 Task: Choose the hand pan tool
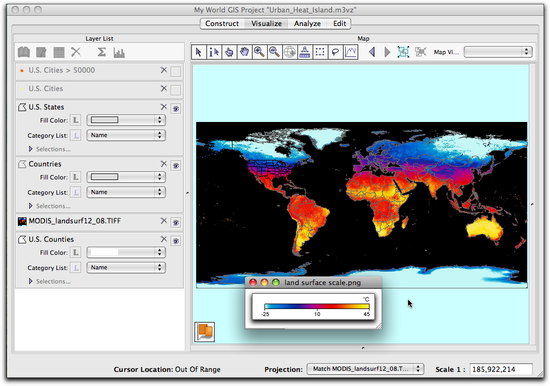click(244, 52)
